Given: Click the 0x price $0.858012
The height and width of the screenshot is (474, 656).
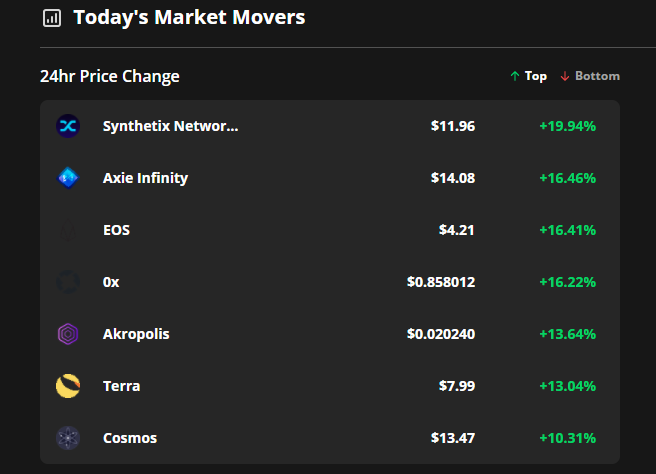Looking at the screenshot, I should [441, 282].
